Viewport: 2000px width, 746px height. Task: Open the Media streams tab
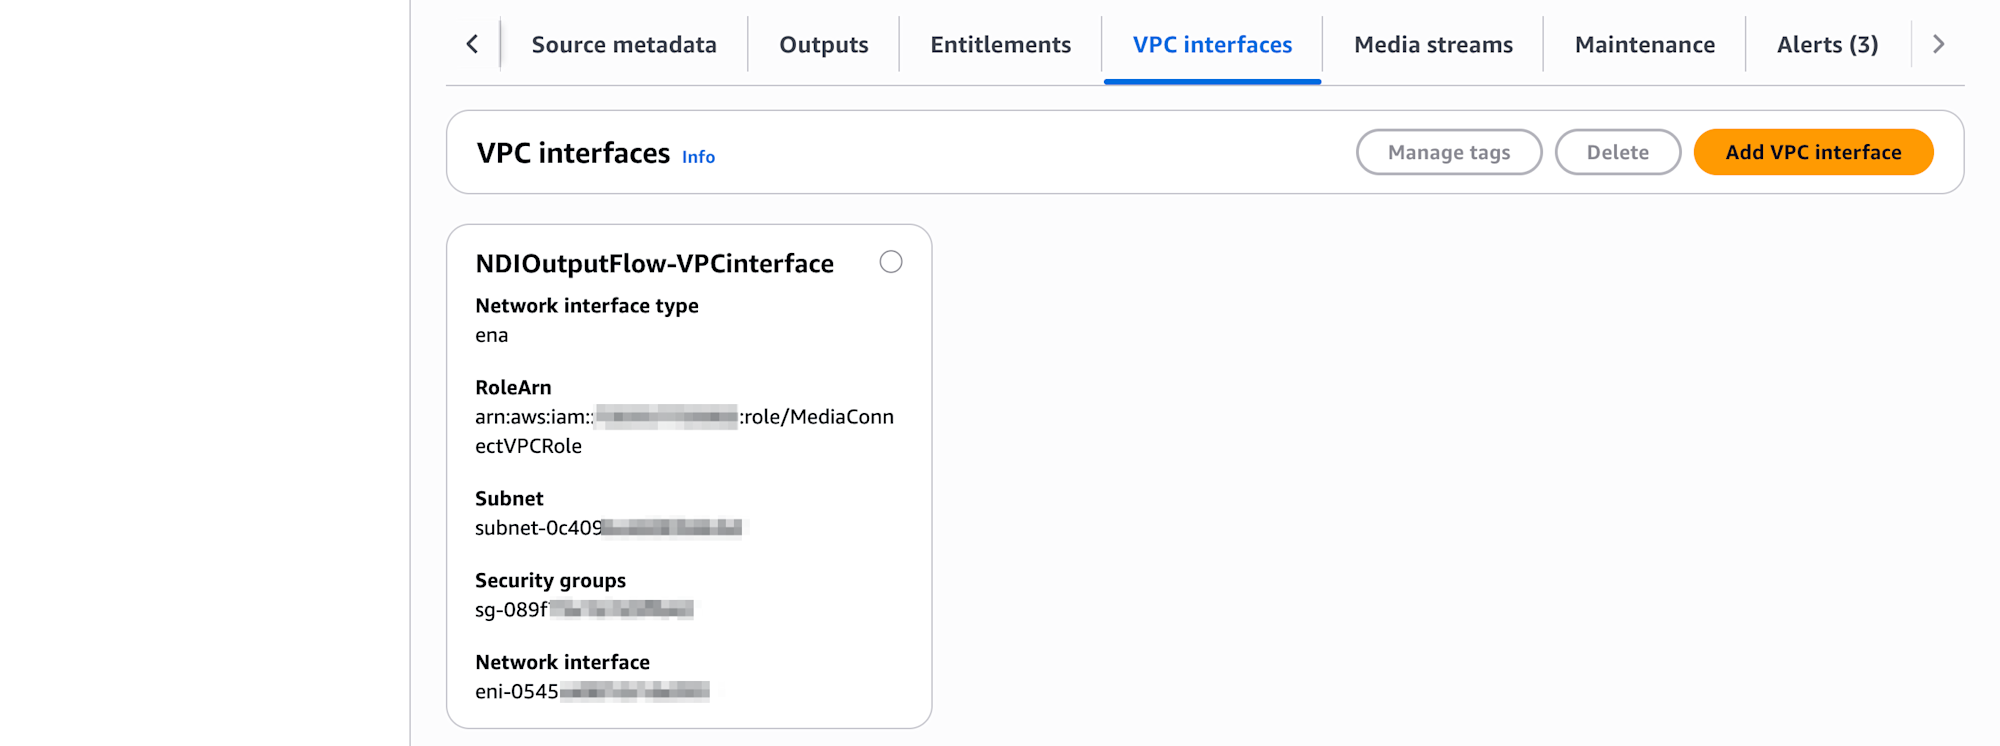1433,45
